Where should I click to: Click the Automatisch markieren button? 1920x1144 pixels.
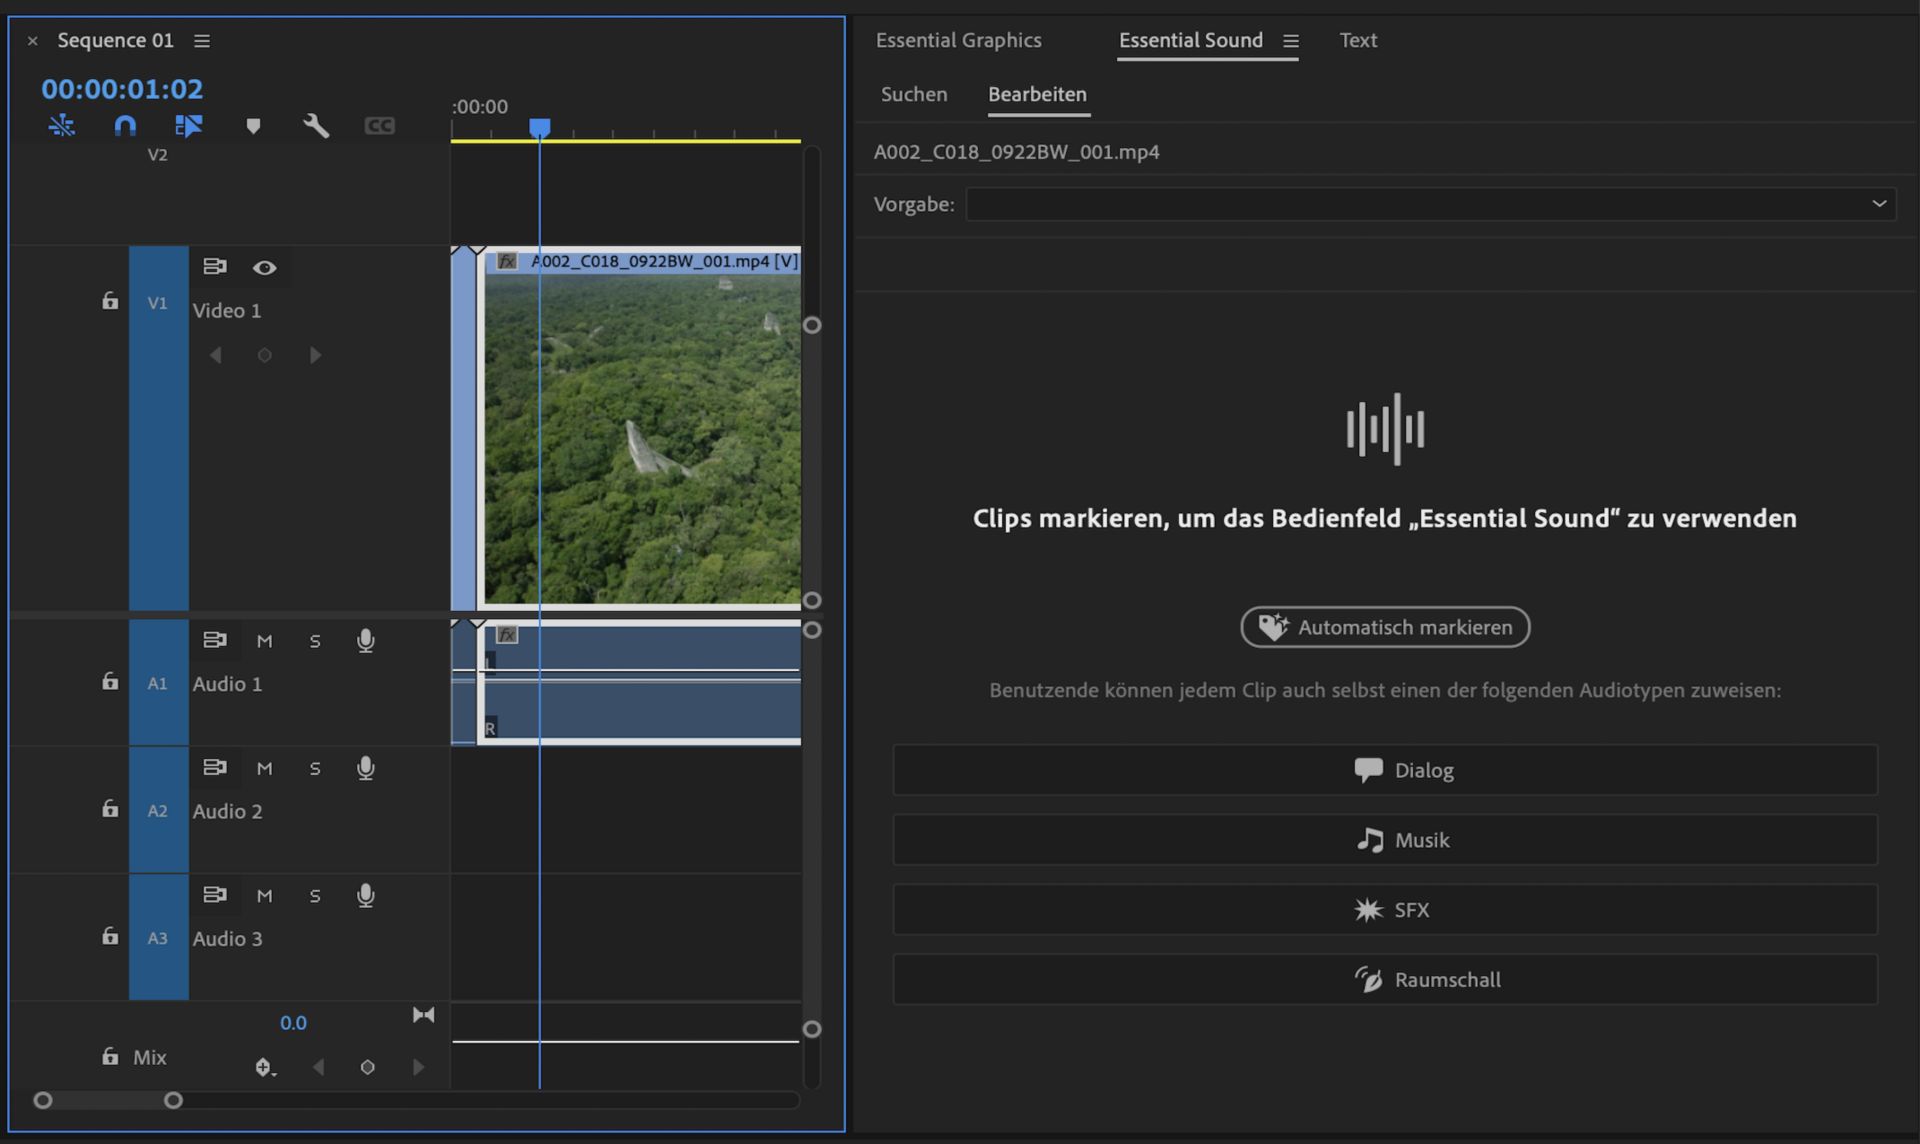coord(1385,627)
